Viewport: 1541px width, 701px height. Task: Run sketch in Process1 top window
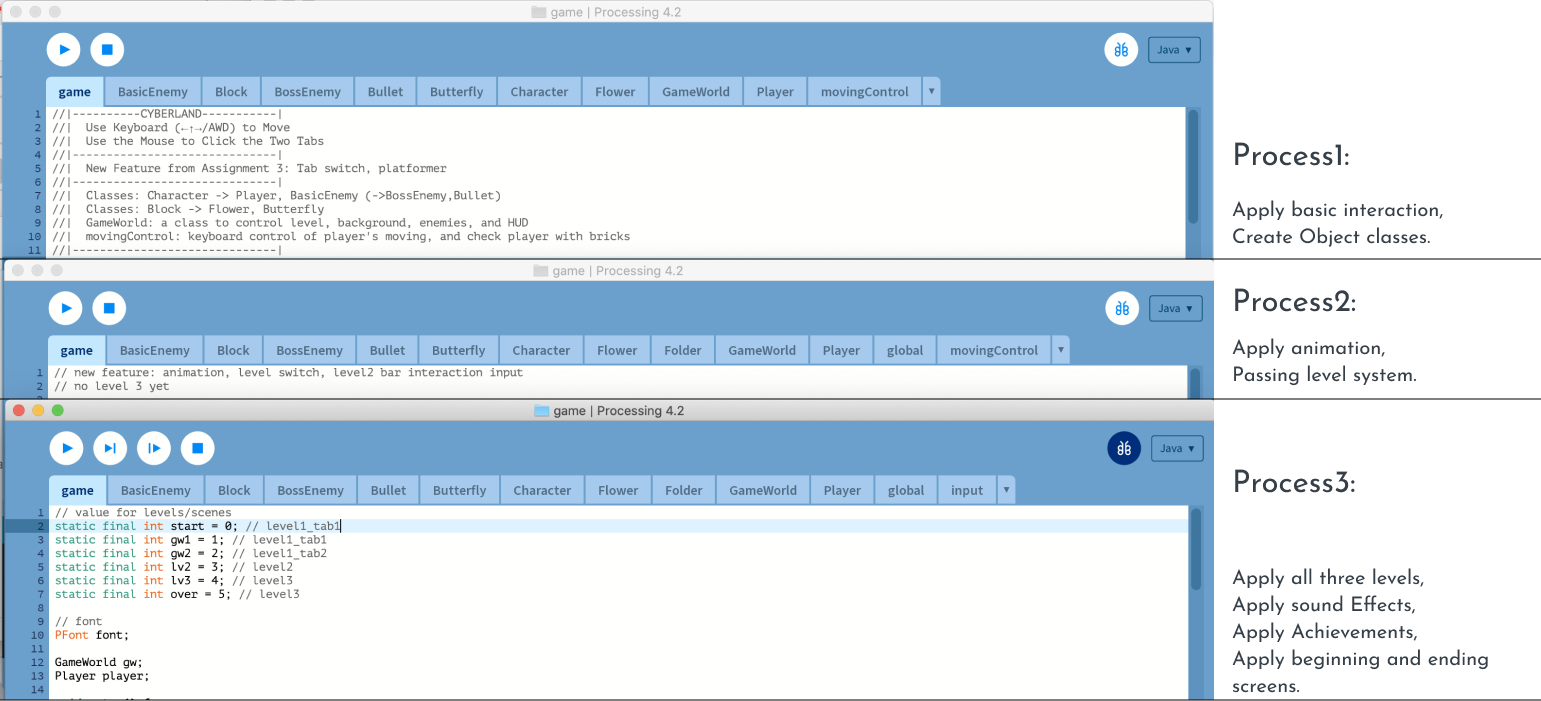(x=63, y=49)
